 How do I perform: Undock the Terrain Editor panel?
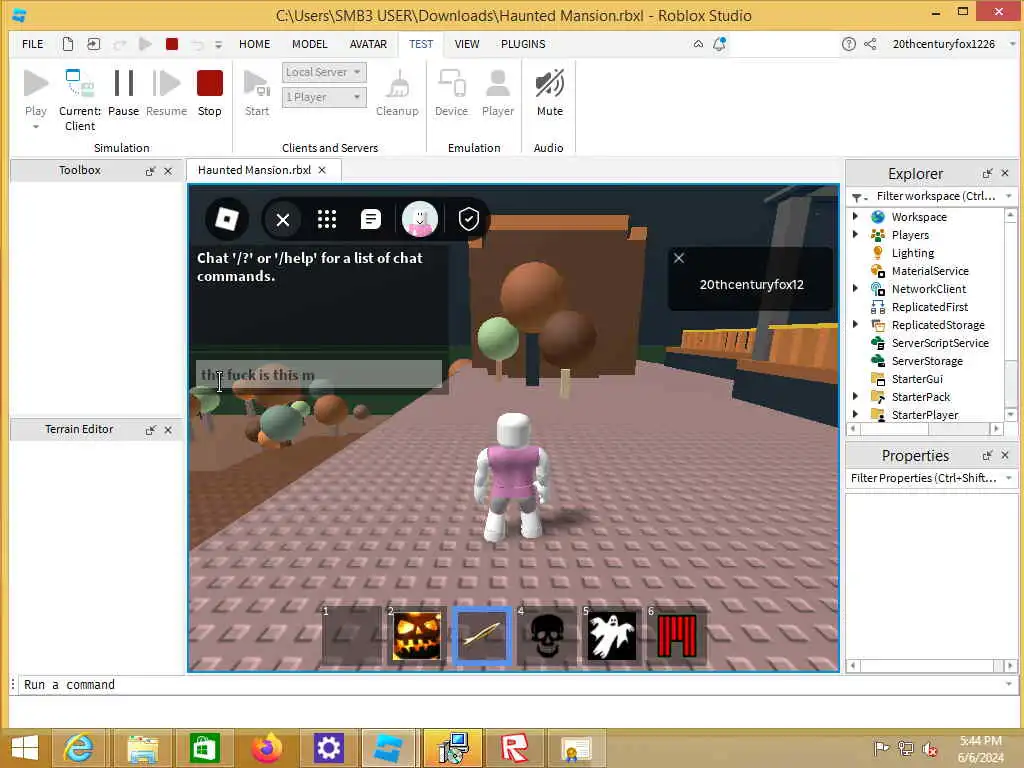[x=151, y=430]
